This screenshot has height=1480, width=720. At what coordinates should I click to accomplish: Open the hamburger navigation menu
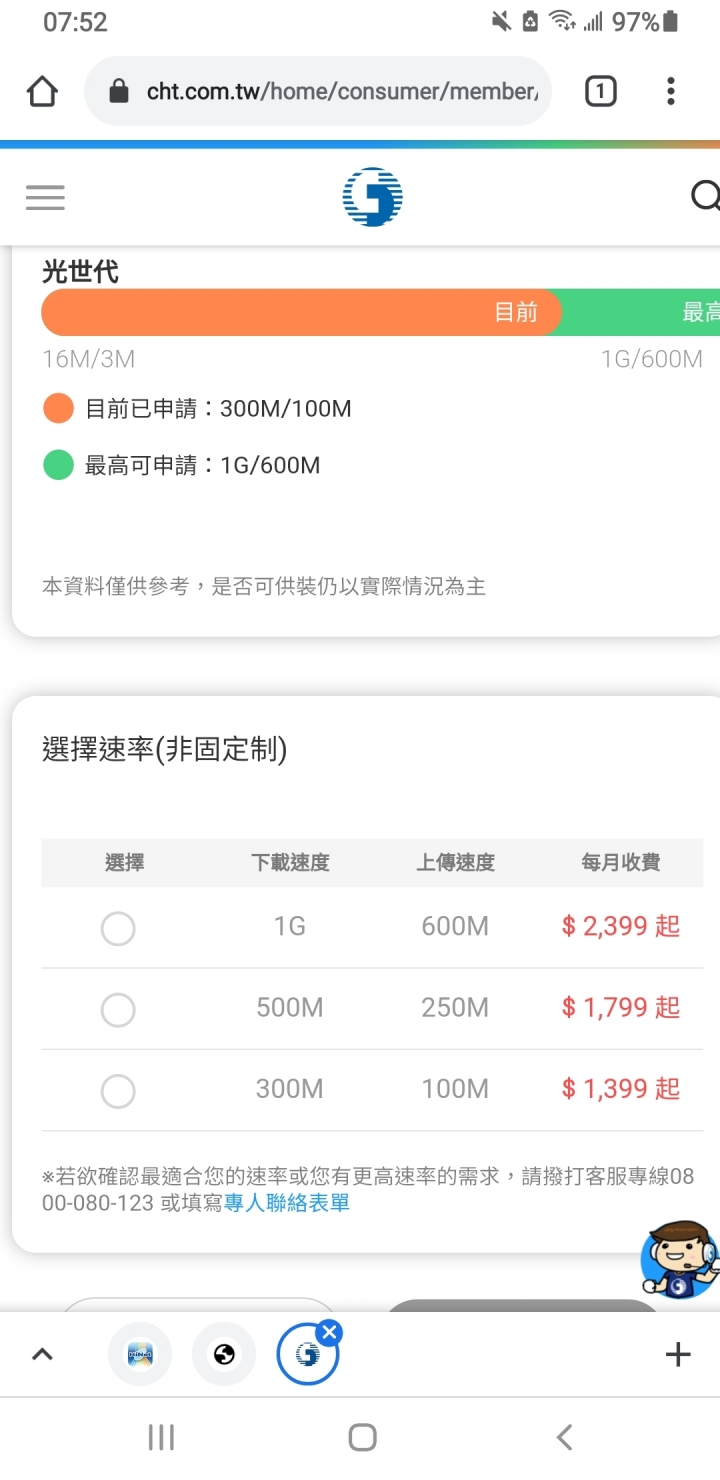point(45,197)
